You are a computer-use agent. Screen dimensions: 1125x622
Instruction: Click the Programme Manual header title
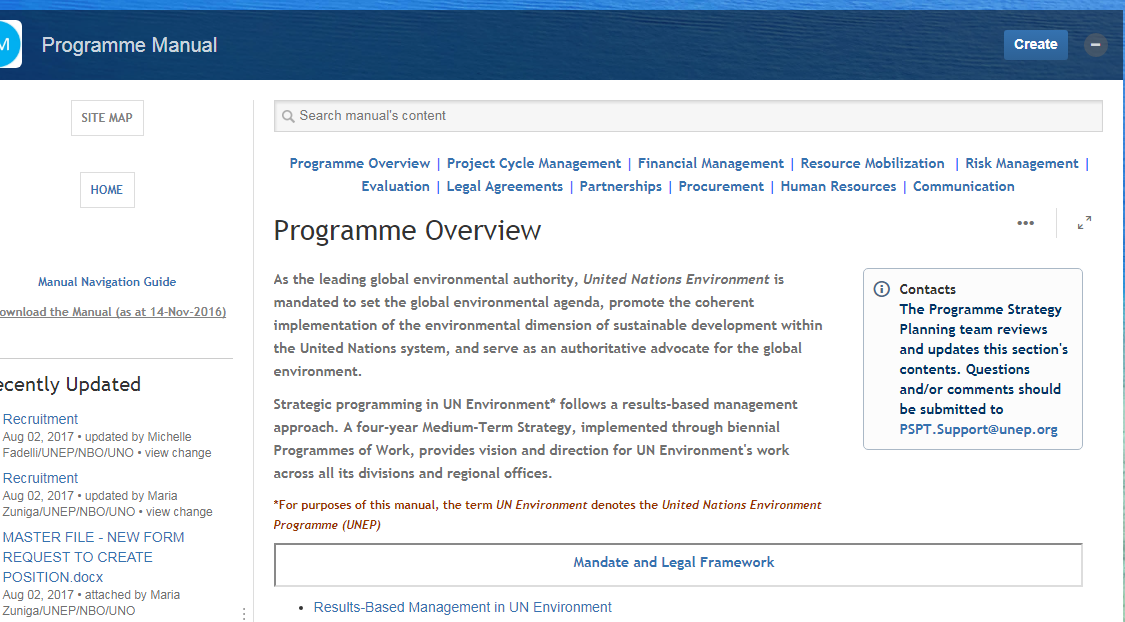129,45
